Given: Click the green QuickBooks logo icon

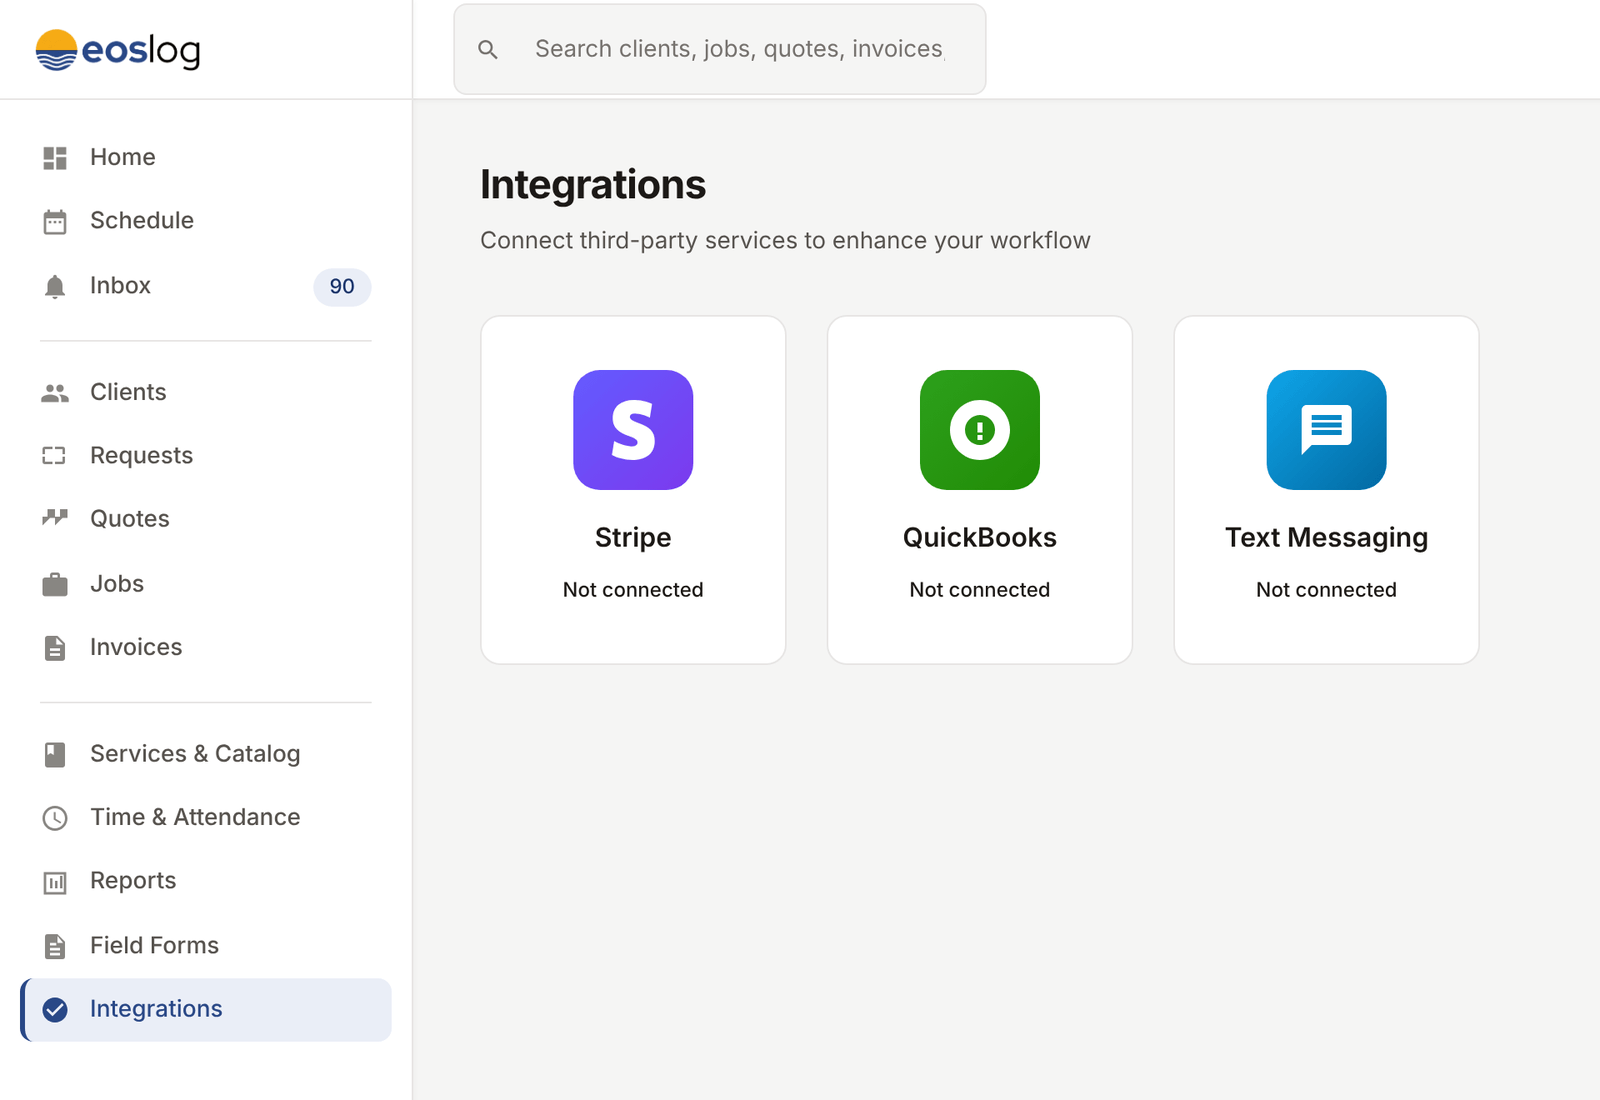Looking at the screenshot, I should click(980, 430).
